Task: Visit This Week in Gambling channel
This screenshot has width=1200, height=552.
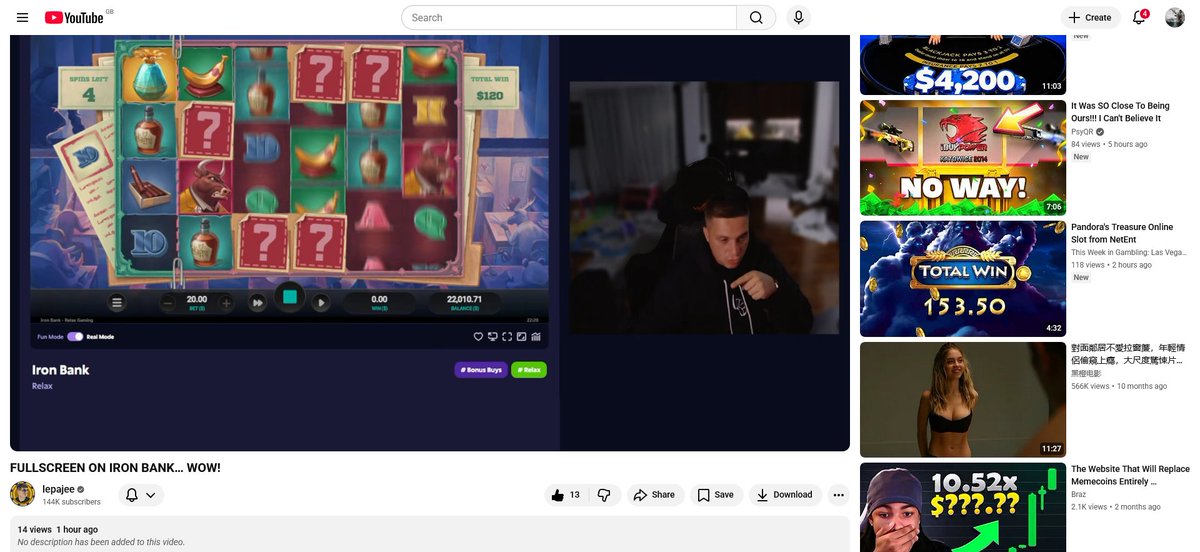Action: point(1128,252)
